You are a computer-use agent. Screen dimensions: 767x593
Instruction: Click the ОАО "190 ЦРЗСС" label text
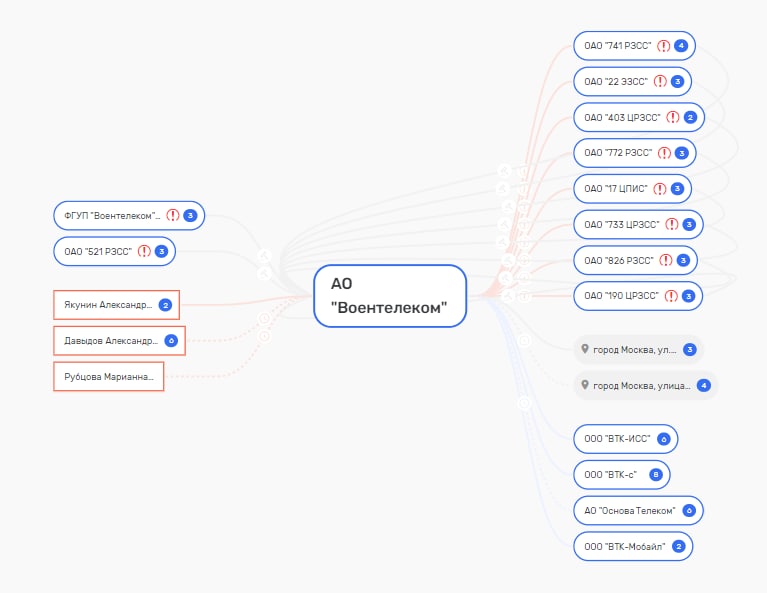[x=622, y=296]
